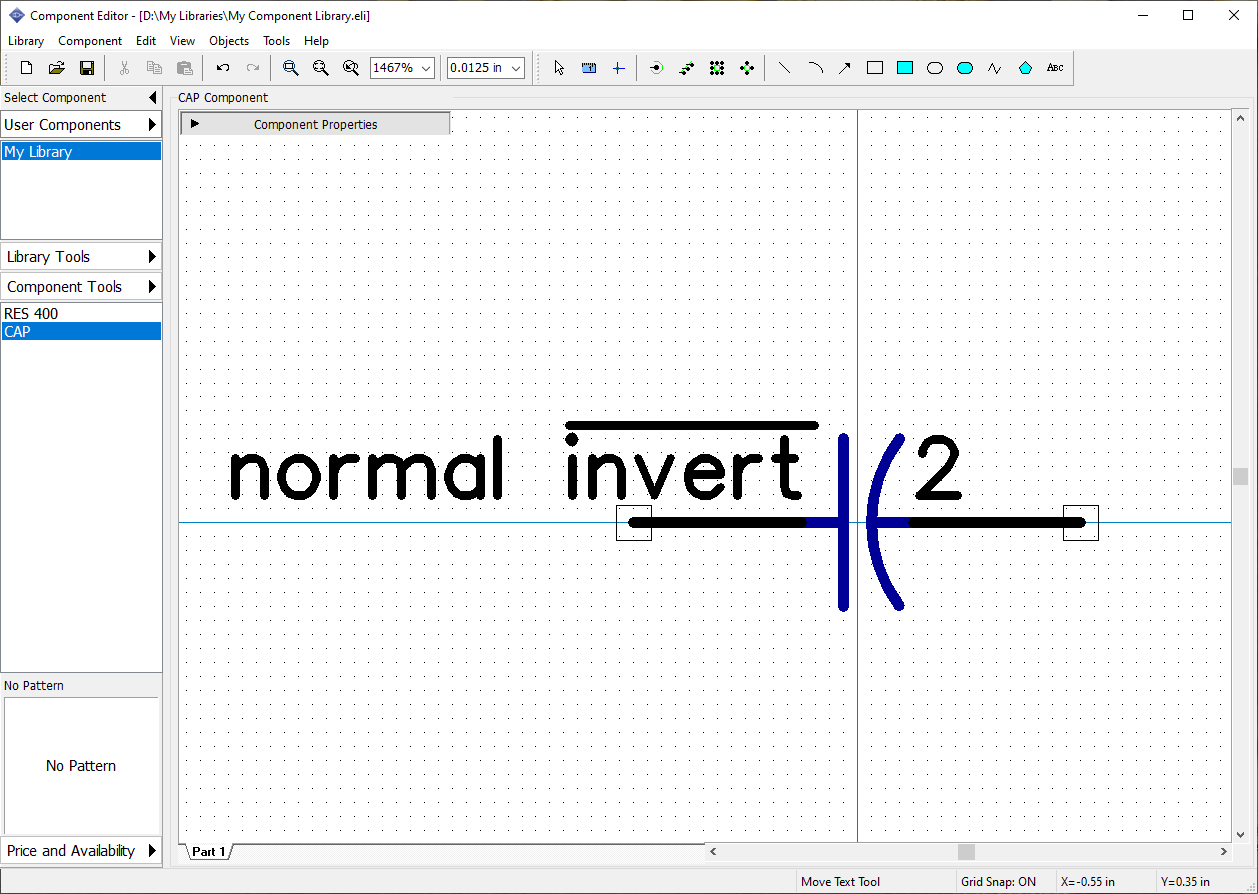This screenshot has width=1258, height=894.
Task: Open the 0.0125 in grid size dropdown
Action: pos(516,68)
